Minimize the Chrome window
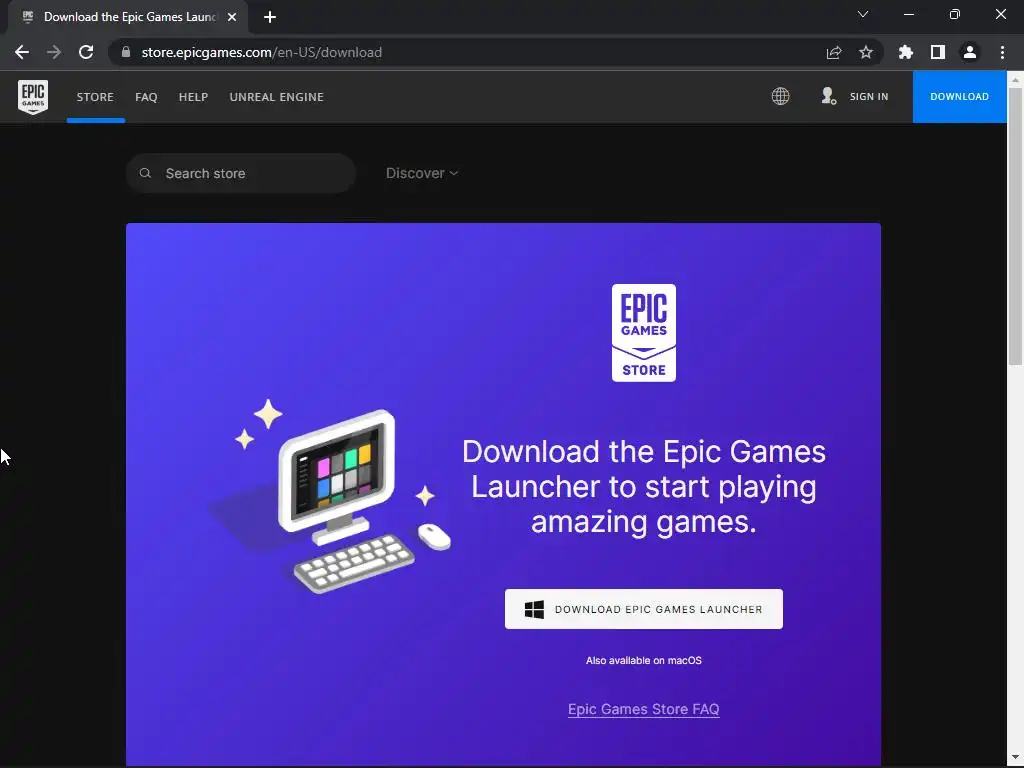This screenshot has height=768, width=1024. point(909,14)
